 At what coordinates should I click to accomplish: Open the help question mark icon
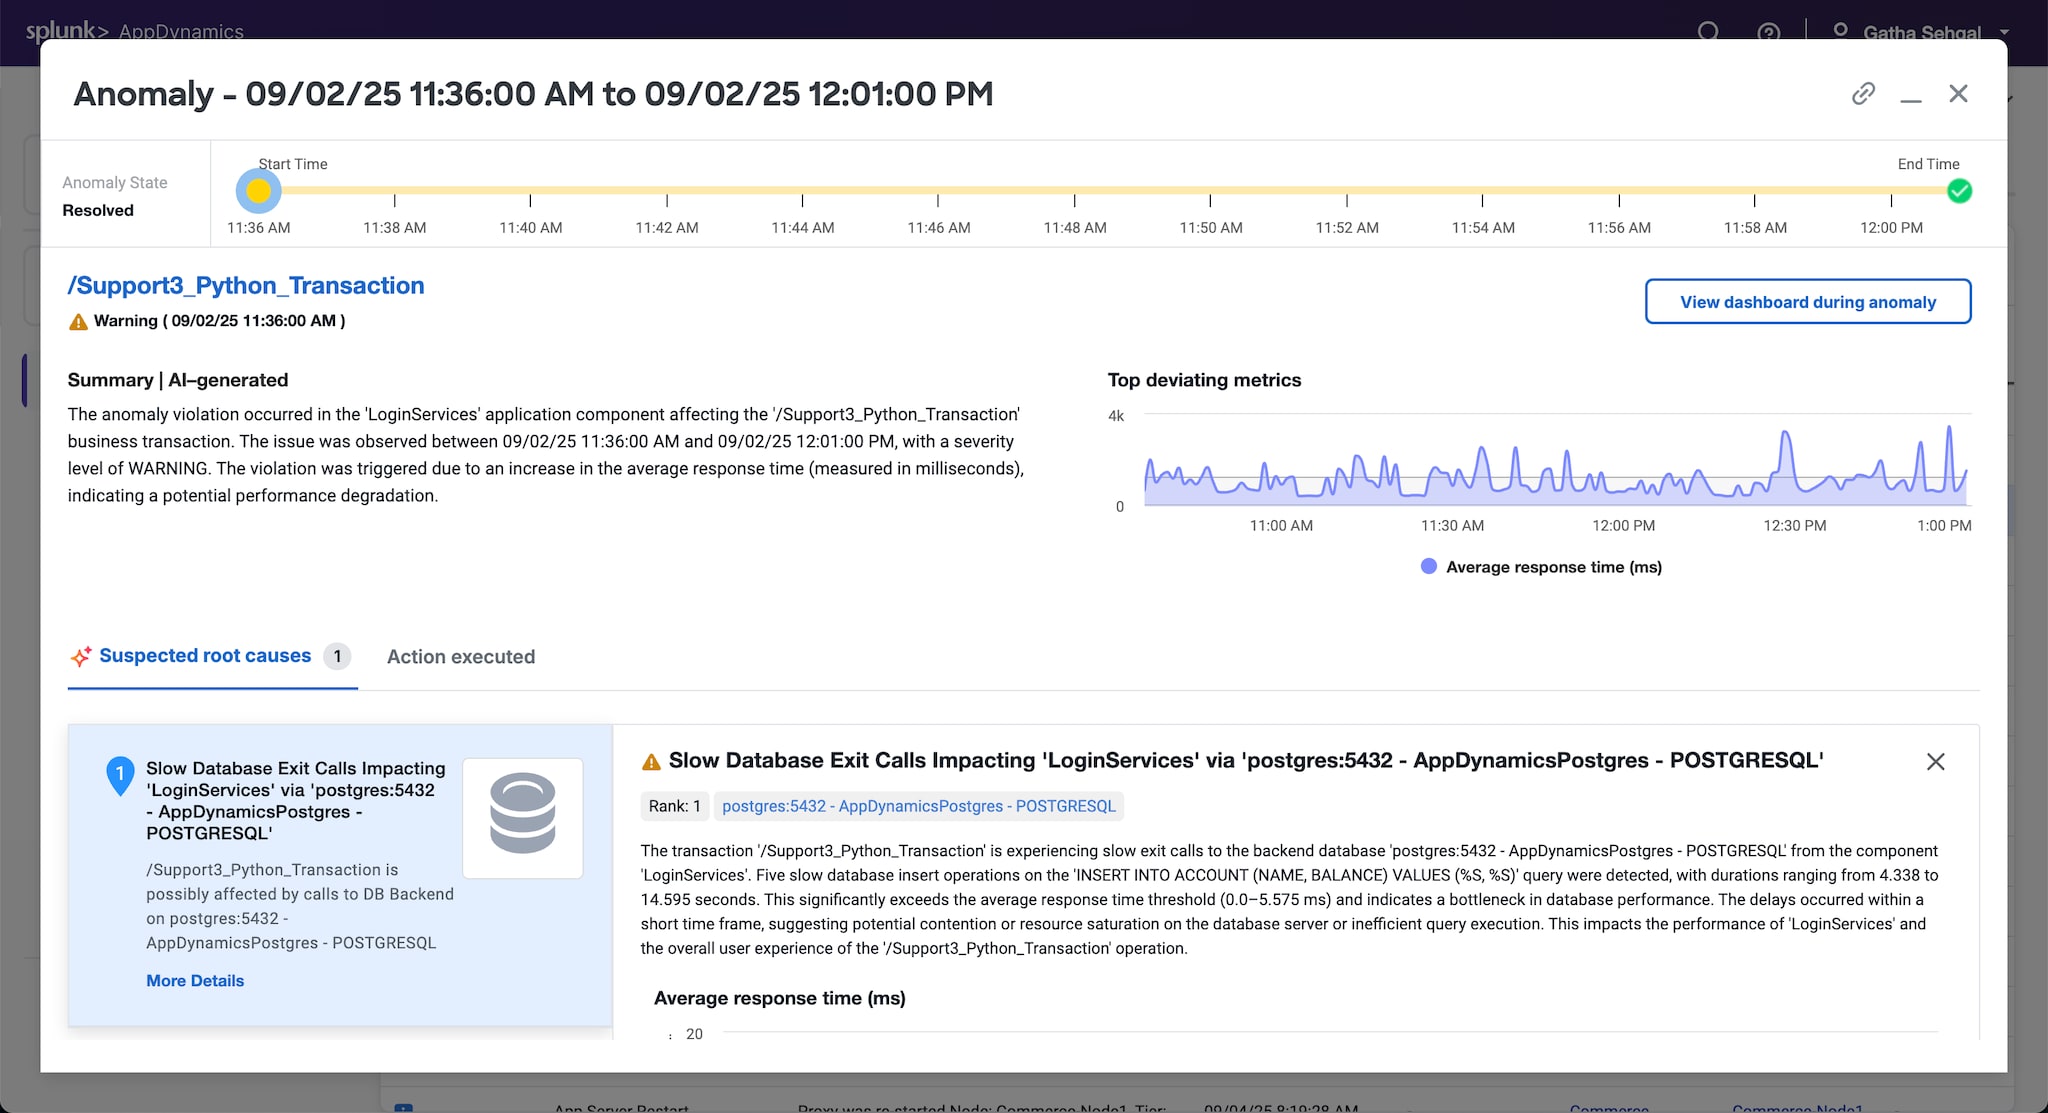pos(1768,32)
